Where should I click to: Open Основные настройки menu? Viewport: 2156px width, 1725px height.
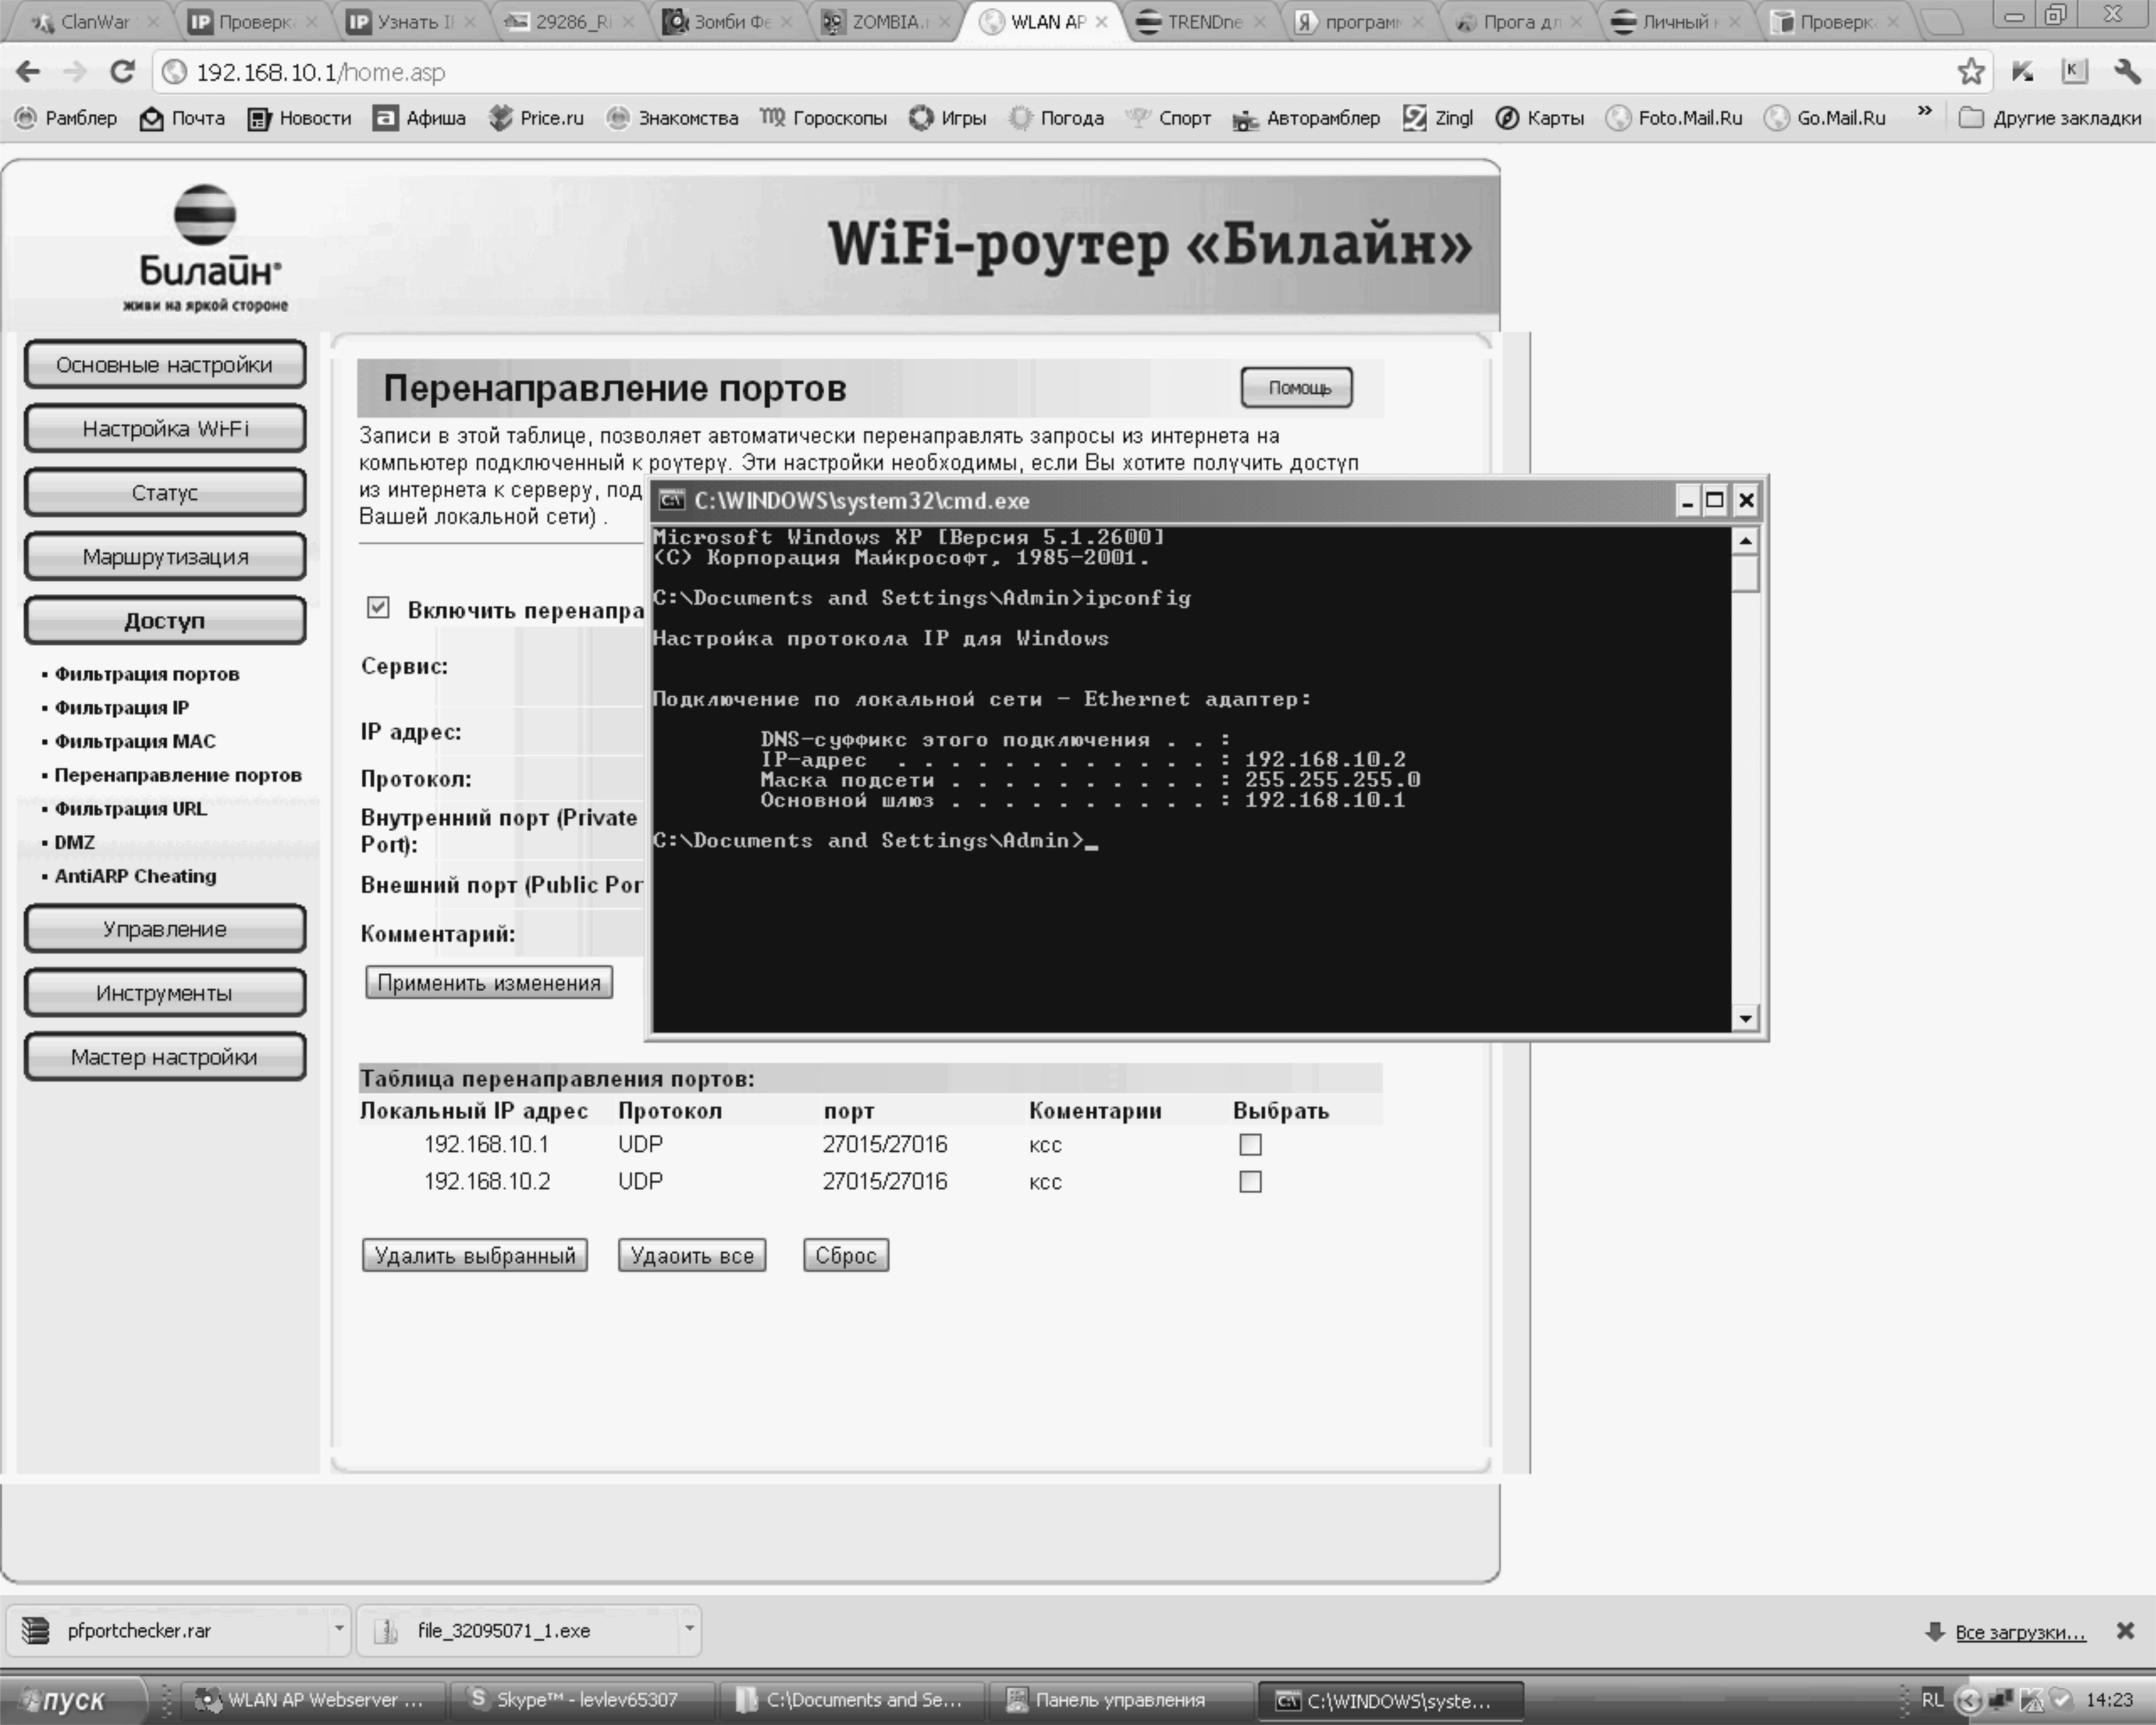(x=165, y=365)
